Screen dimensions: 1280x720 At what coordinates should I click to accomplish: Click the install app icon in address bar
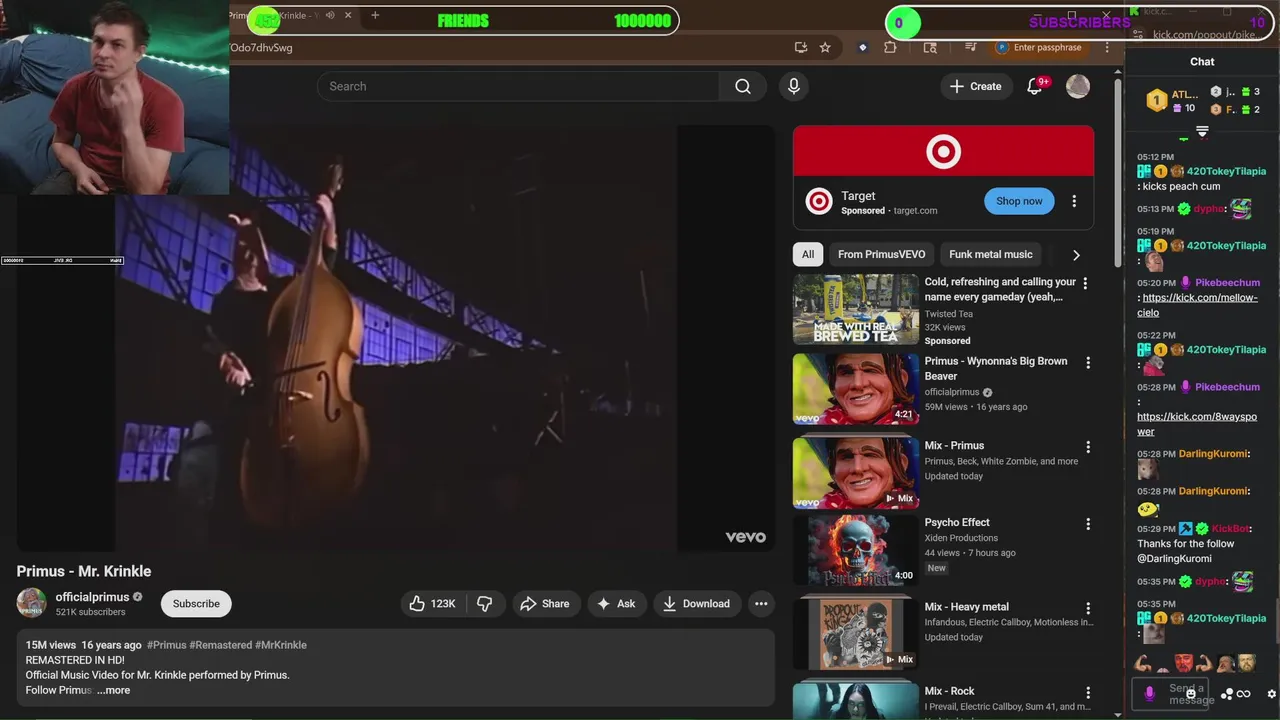click(800, 47)
